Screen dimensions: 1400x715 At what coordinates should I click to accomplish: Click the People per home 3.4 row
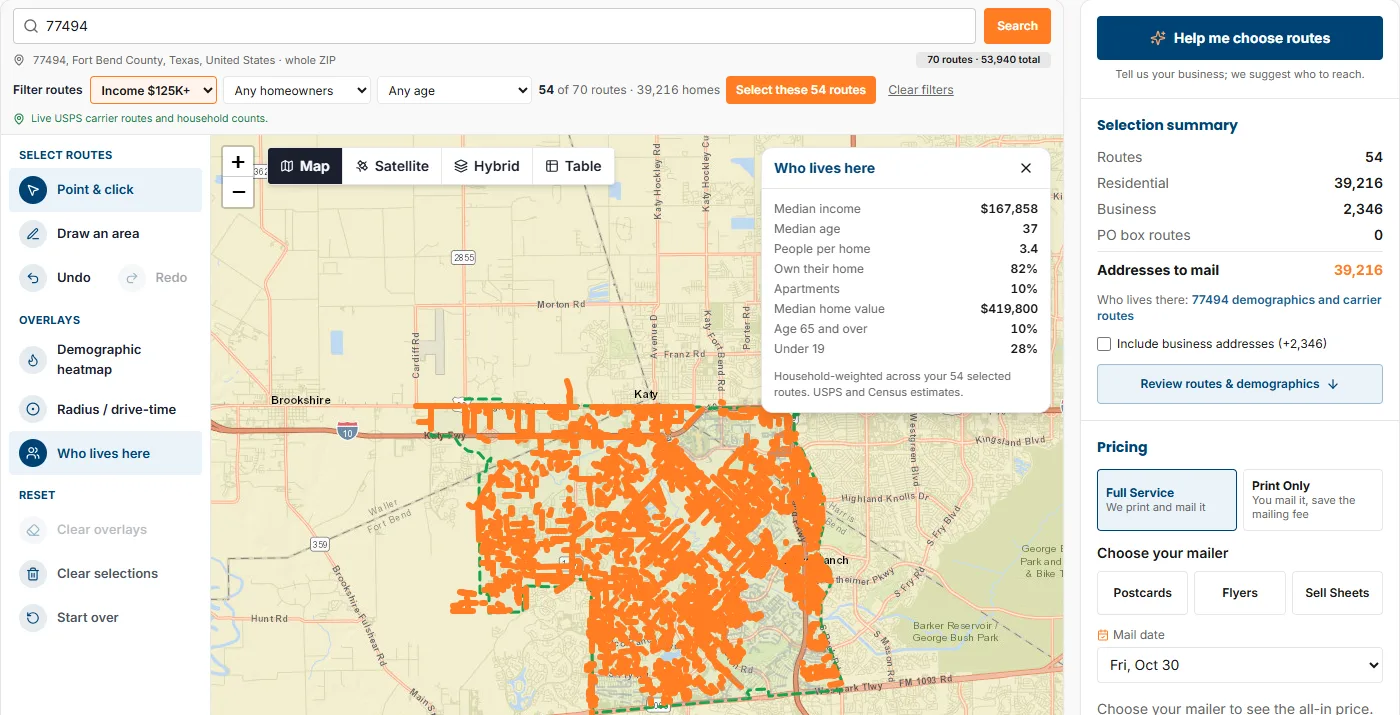pyautogui.click(x=906, y=249)
